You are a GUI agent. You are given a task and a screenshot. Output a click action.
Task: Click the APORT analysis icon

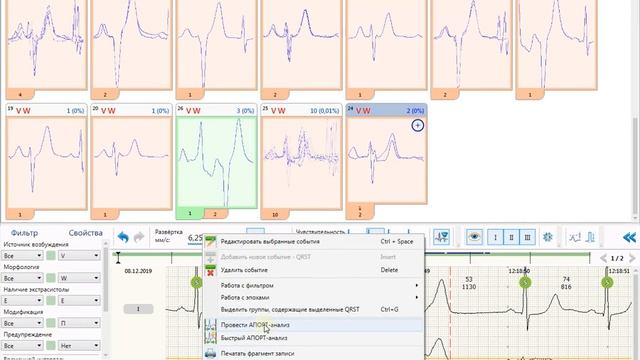pos(211,325)
